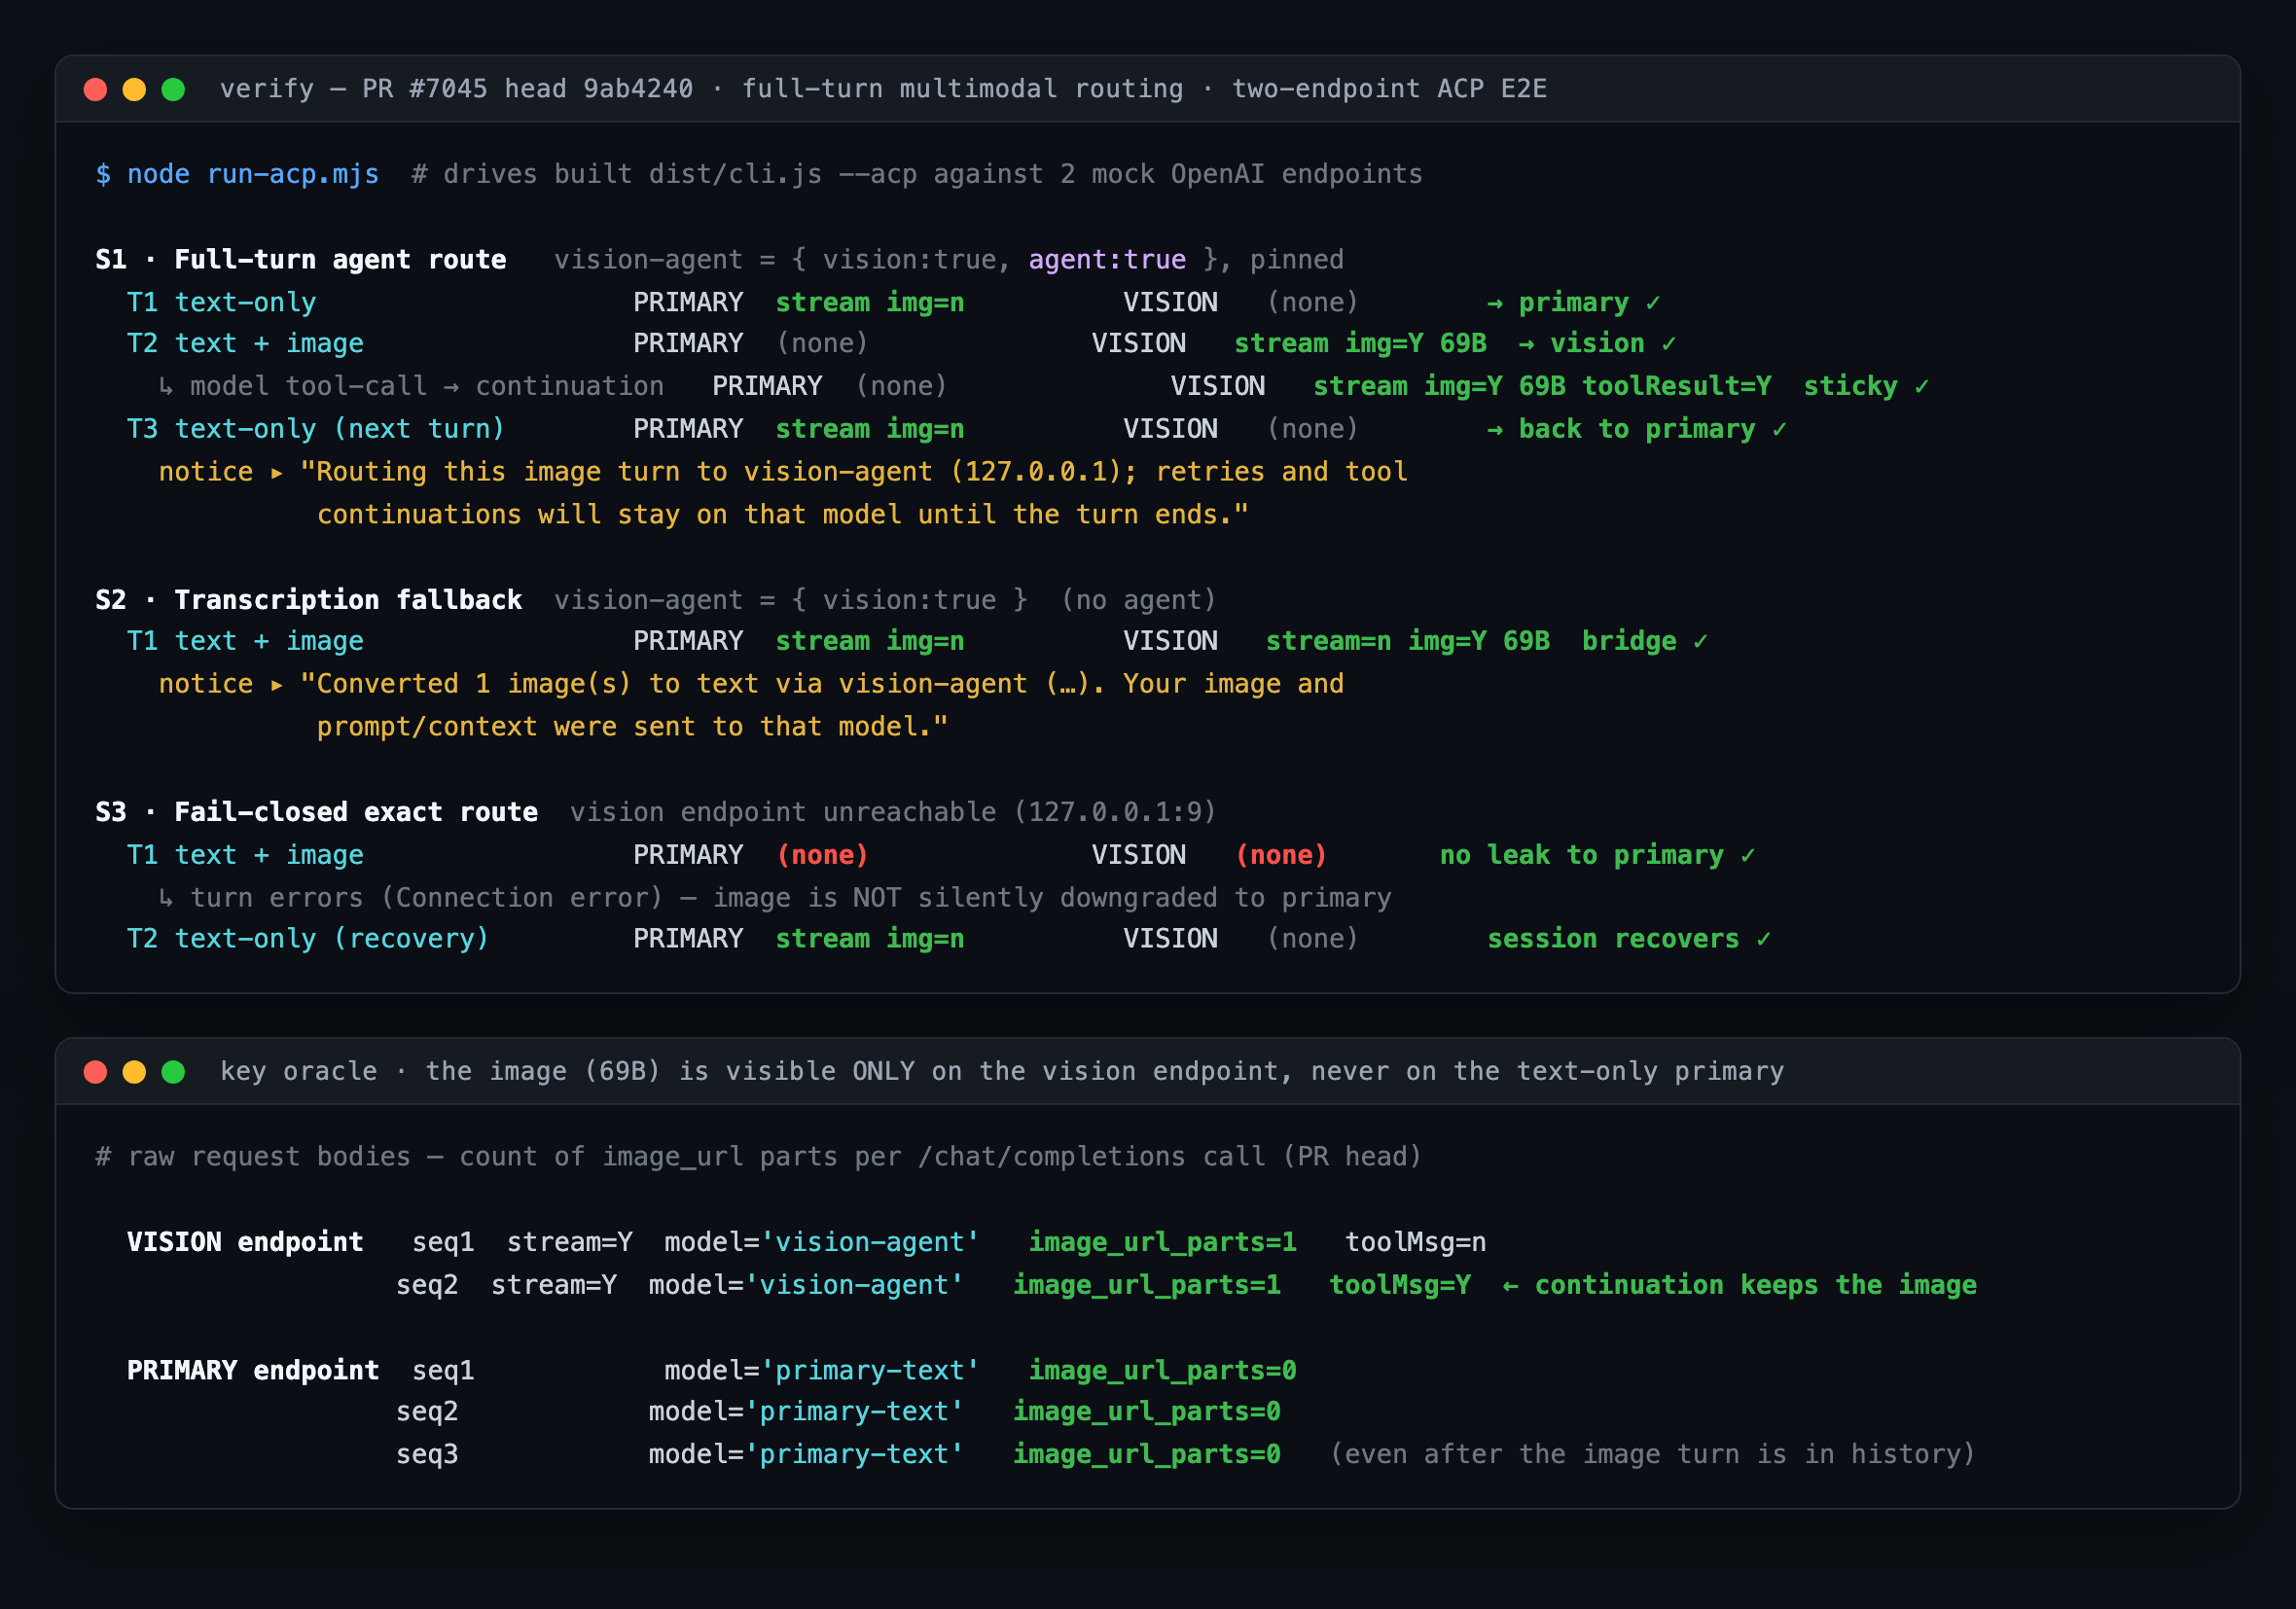Click the key oracle window title text
The height and width of the screenshot is (1609, 2296).
coord(1002,1071)
